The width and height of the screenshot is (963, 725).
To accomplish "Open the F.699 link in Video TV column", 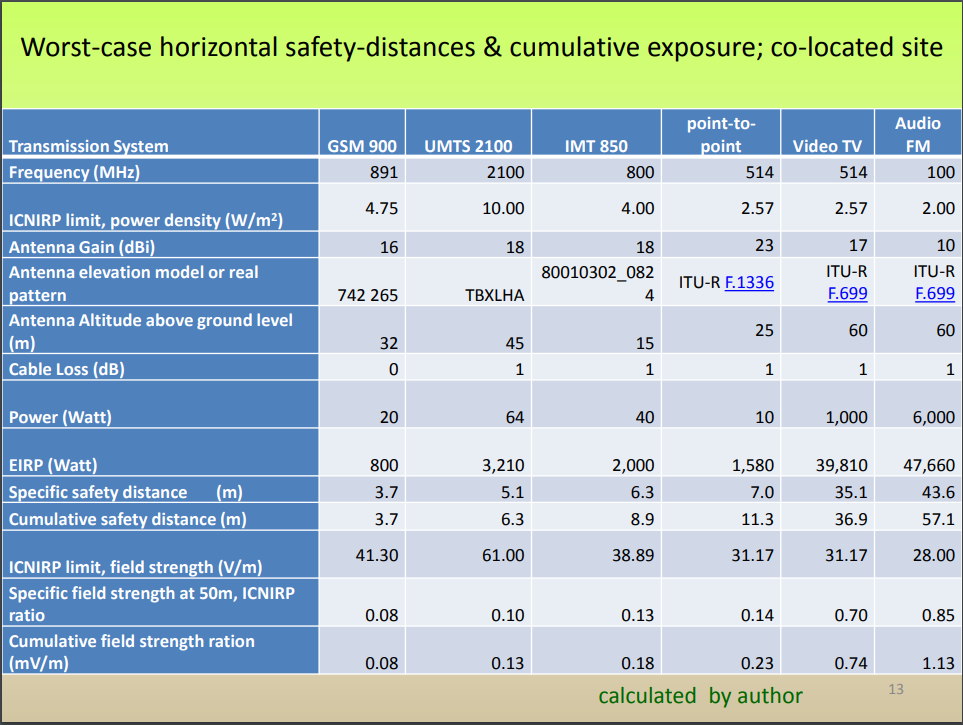I will [847, 294].
